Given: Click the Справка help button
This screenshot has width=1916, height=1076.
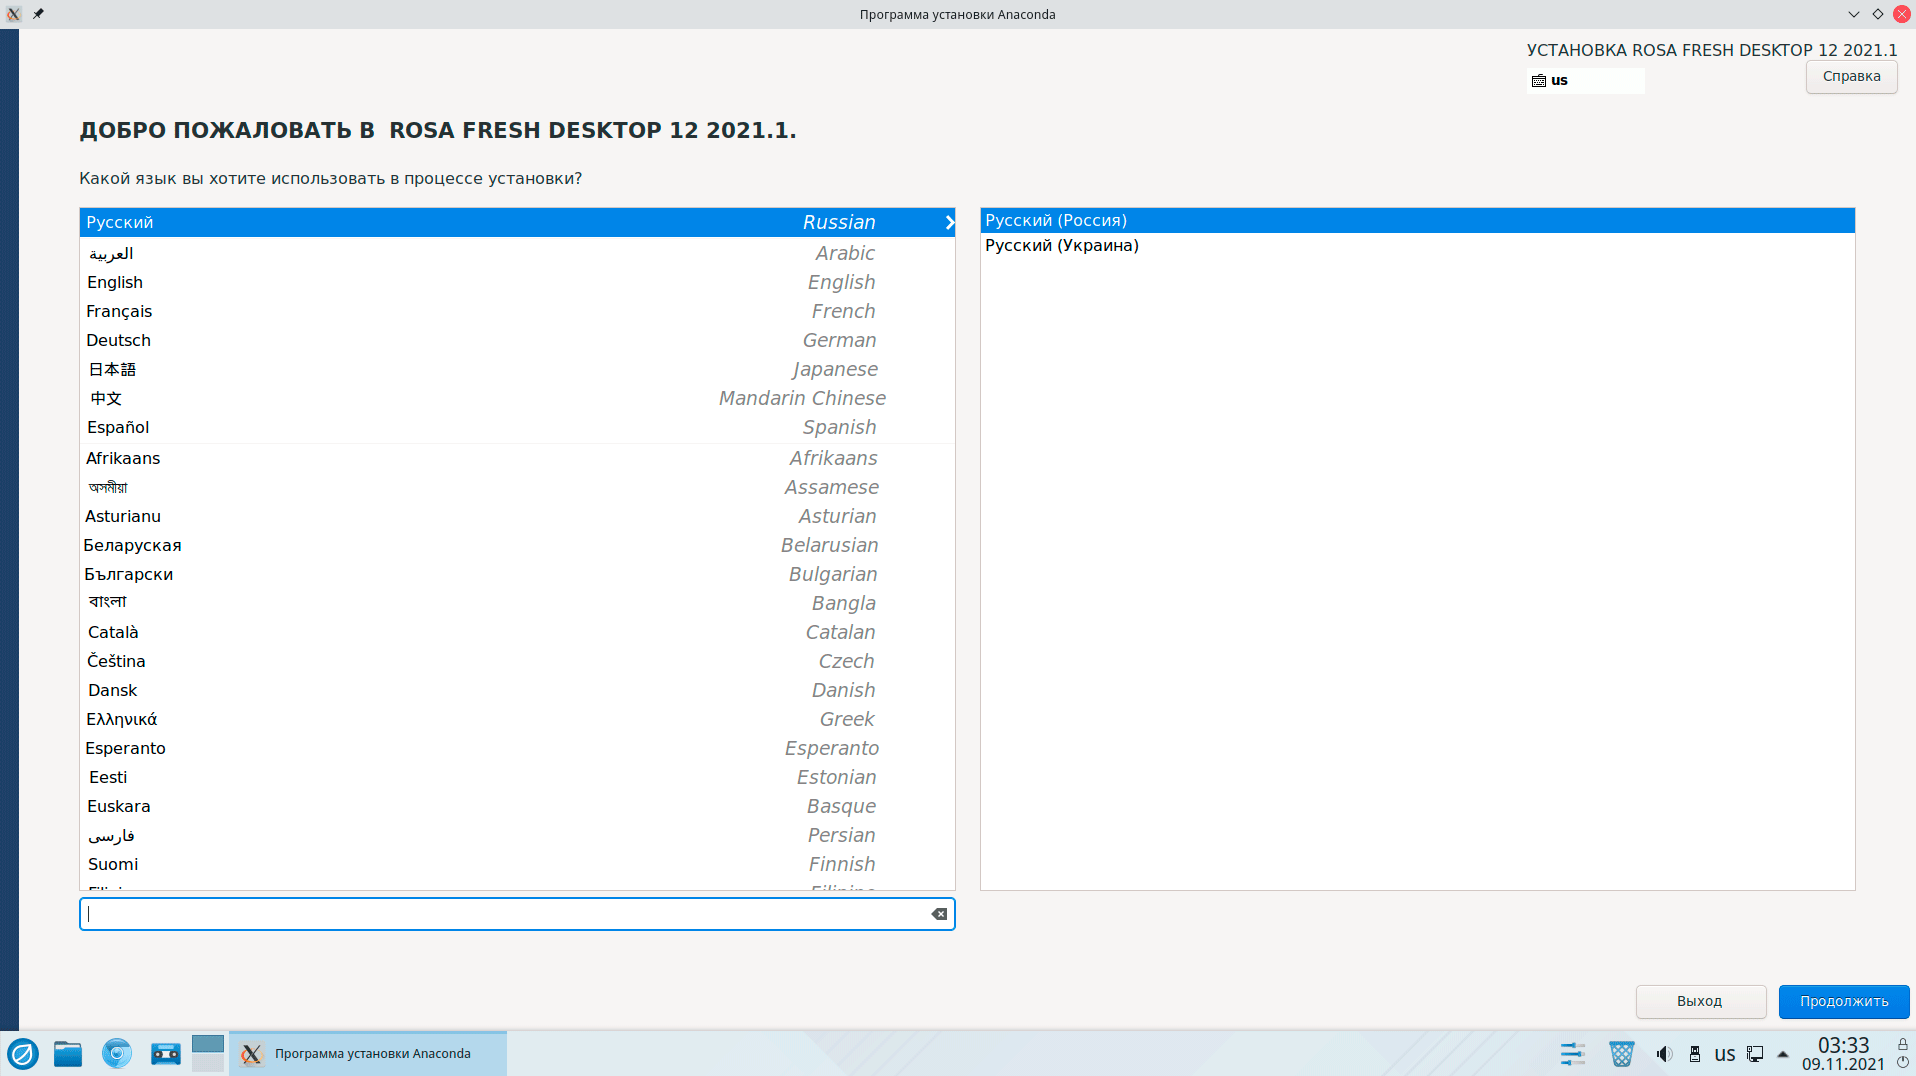Looking at the screenshot, I should click(1851, 77).
